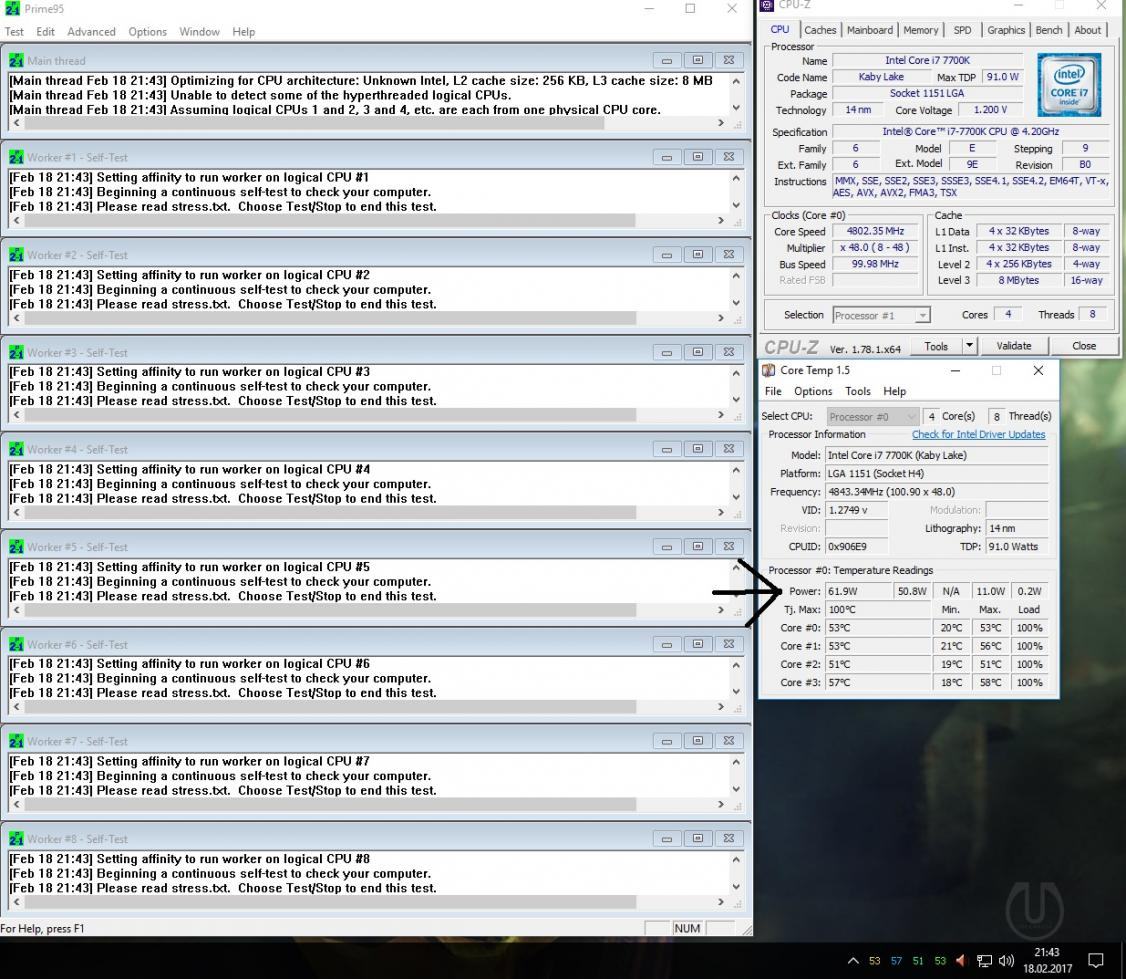
Task: Maximize the Worker #8 Self-Test window
Action: [x=697, y=838]
